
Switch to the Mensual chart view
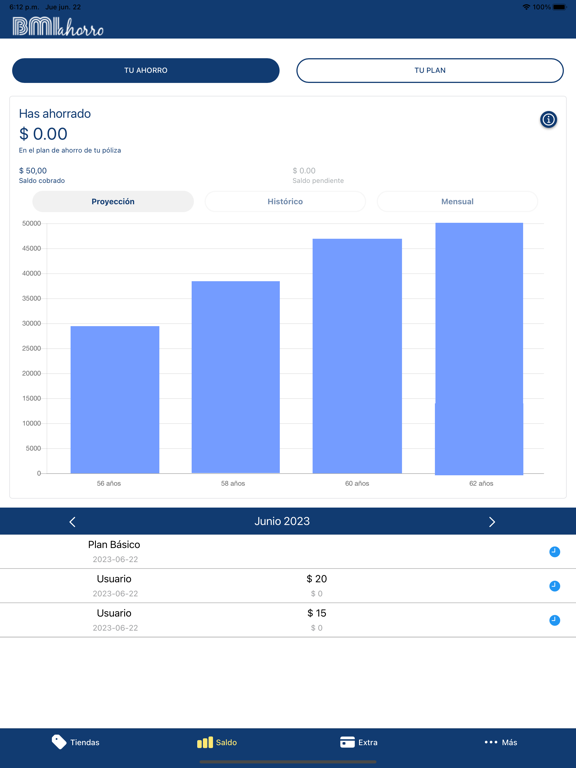pos(457,201)
